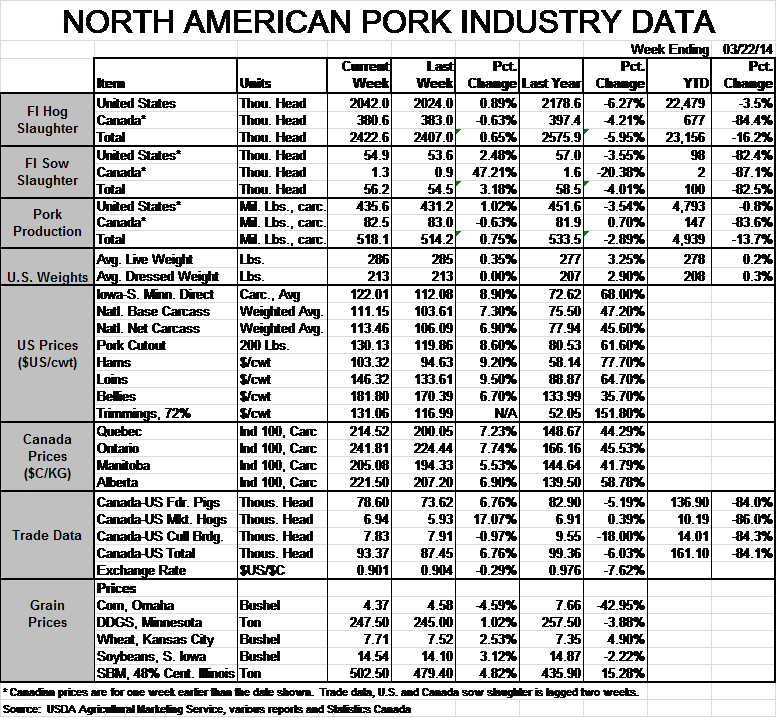
Task: Select Hams current price 103.32
Action: point(369,362)
